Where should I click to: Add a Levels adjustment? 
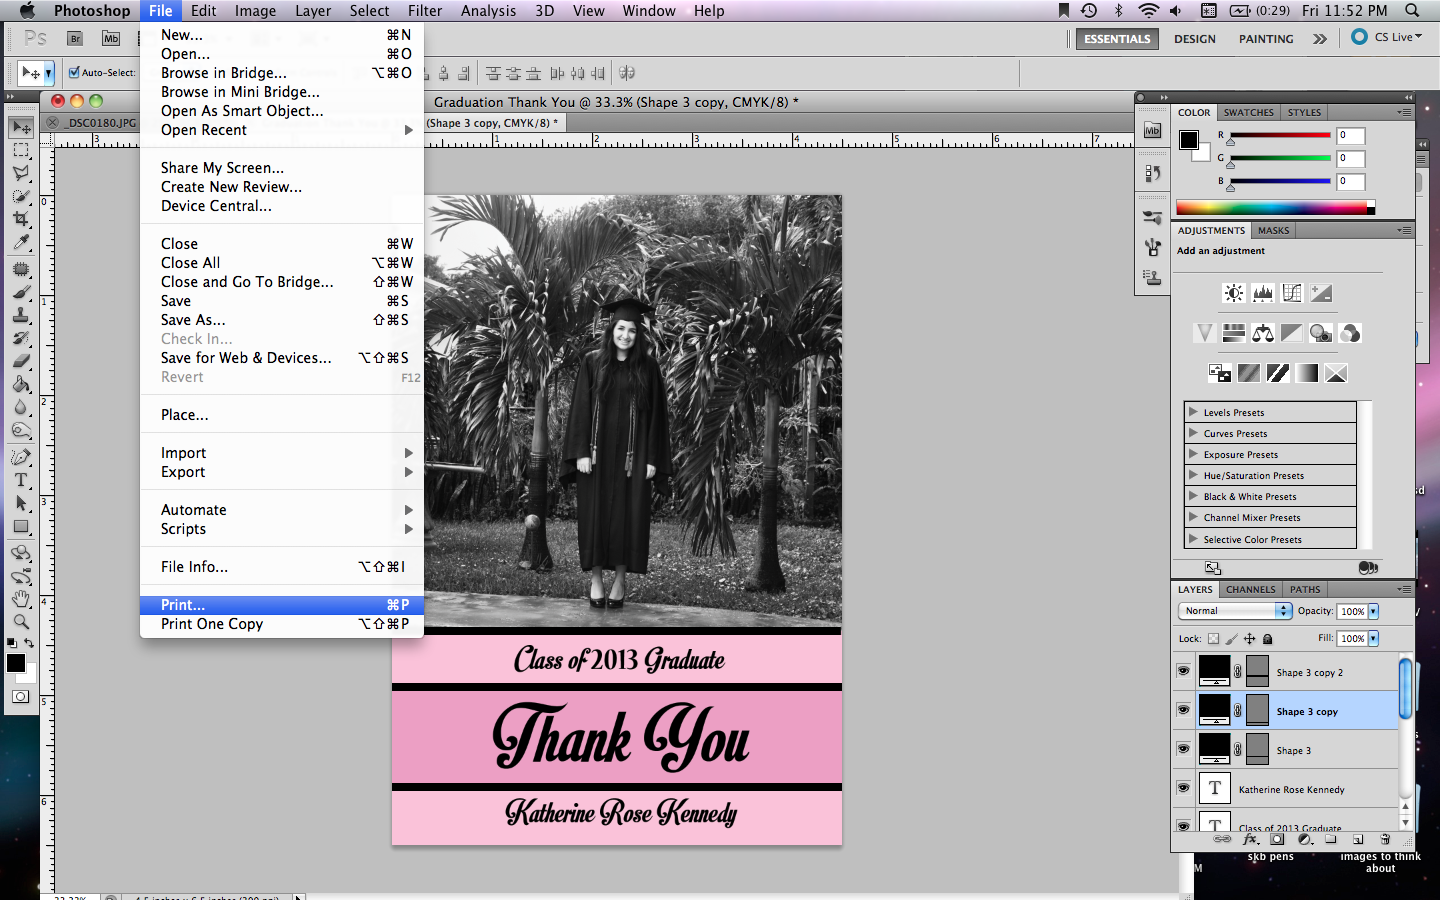1263,293
